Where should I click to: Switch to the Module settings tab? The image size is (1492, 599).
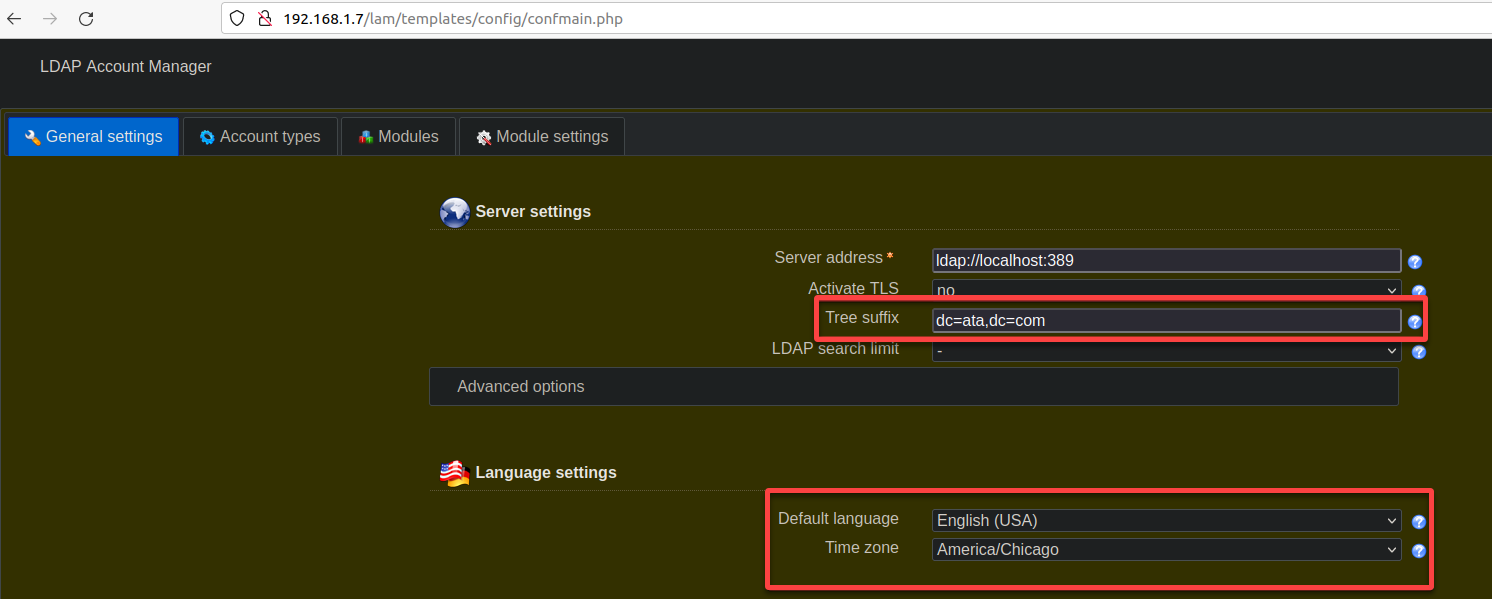click(x=542, y=137)
